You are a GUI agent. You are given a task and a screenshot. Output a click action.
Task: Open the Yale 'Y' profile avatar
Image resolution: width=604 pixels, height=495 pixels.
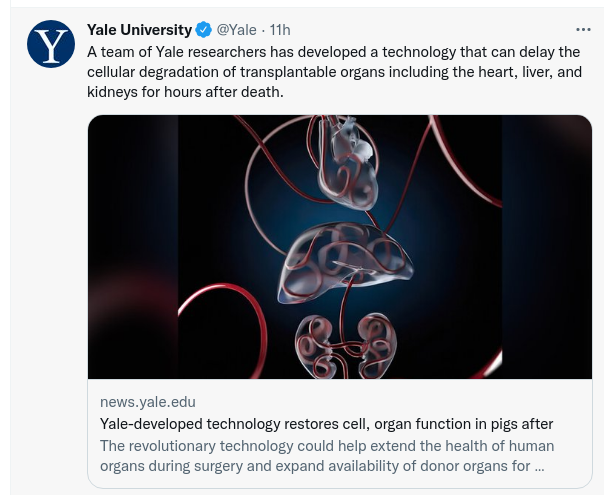tap(51, 44)
